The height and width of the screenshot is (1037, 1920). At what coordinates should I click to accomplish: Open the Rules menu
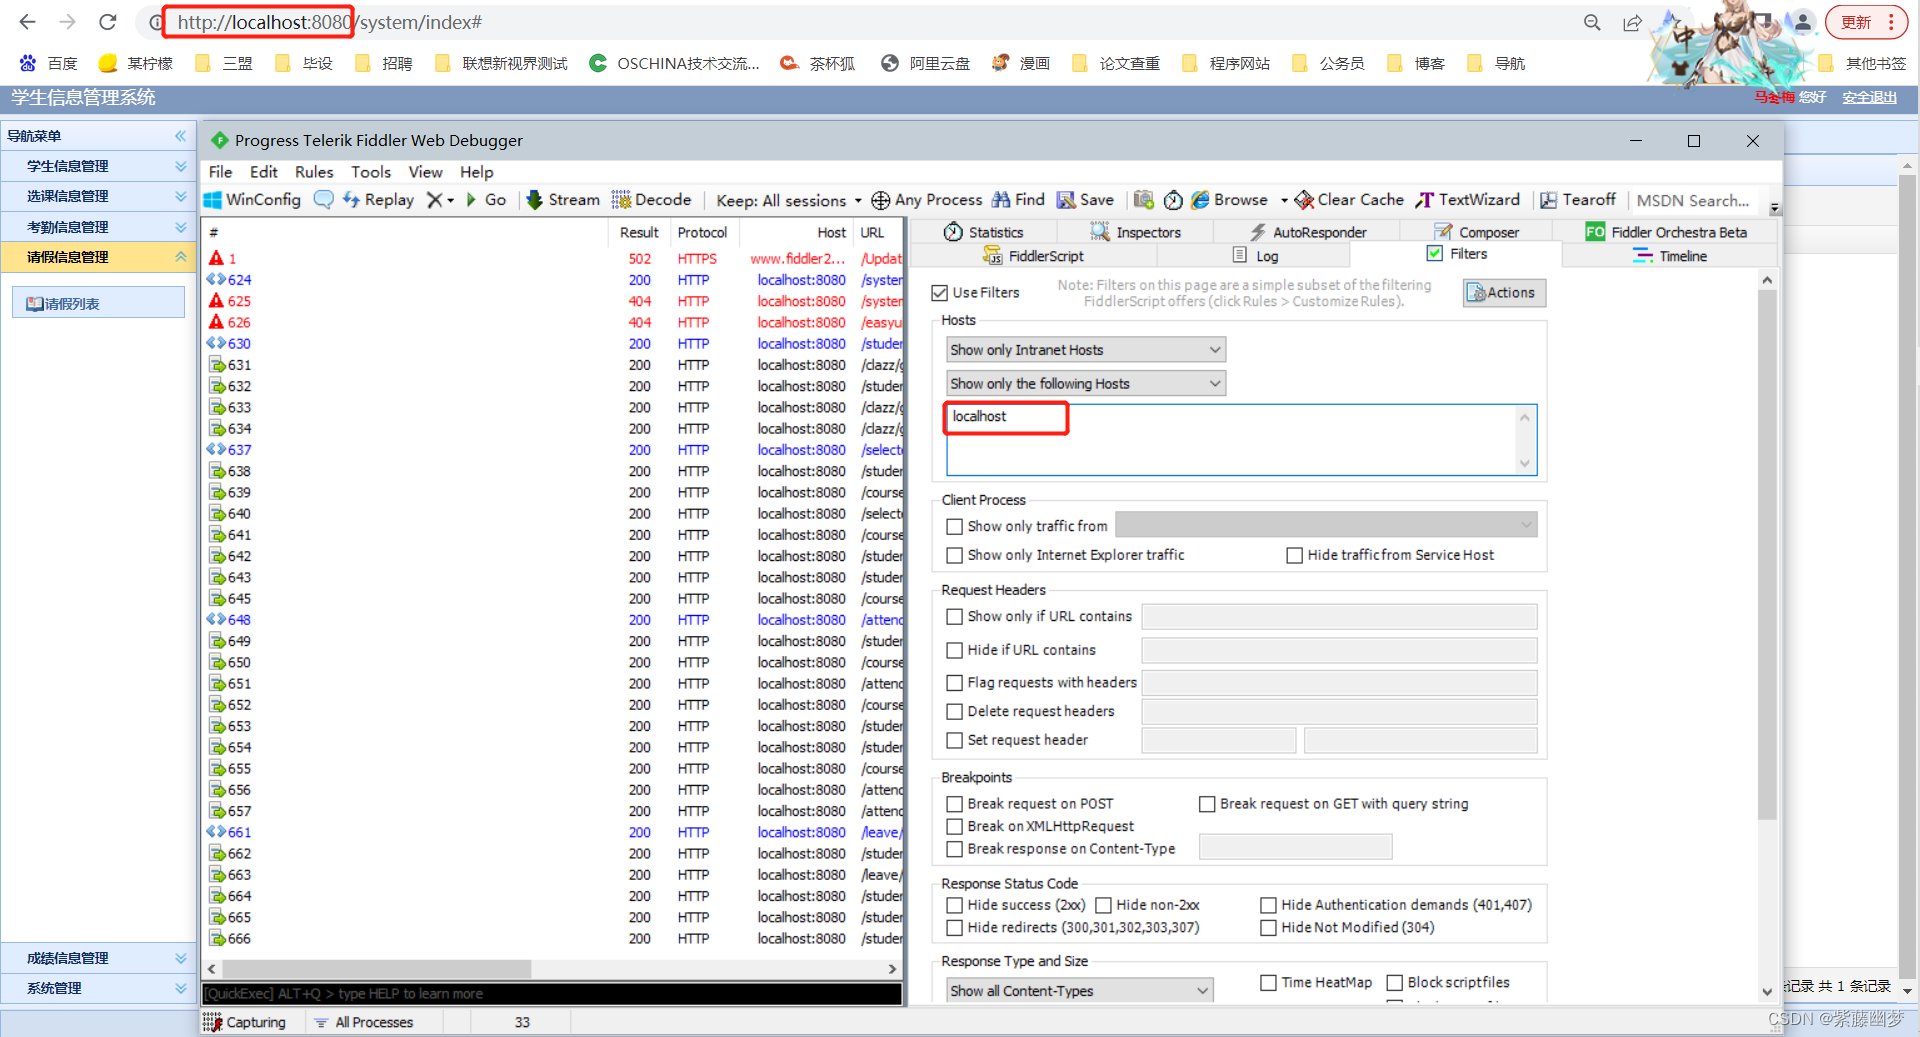314,172
